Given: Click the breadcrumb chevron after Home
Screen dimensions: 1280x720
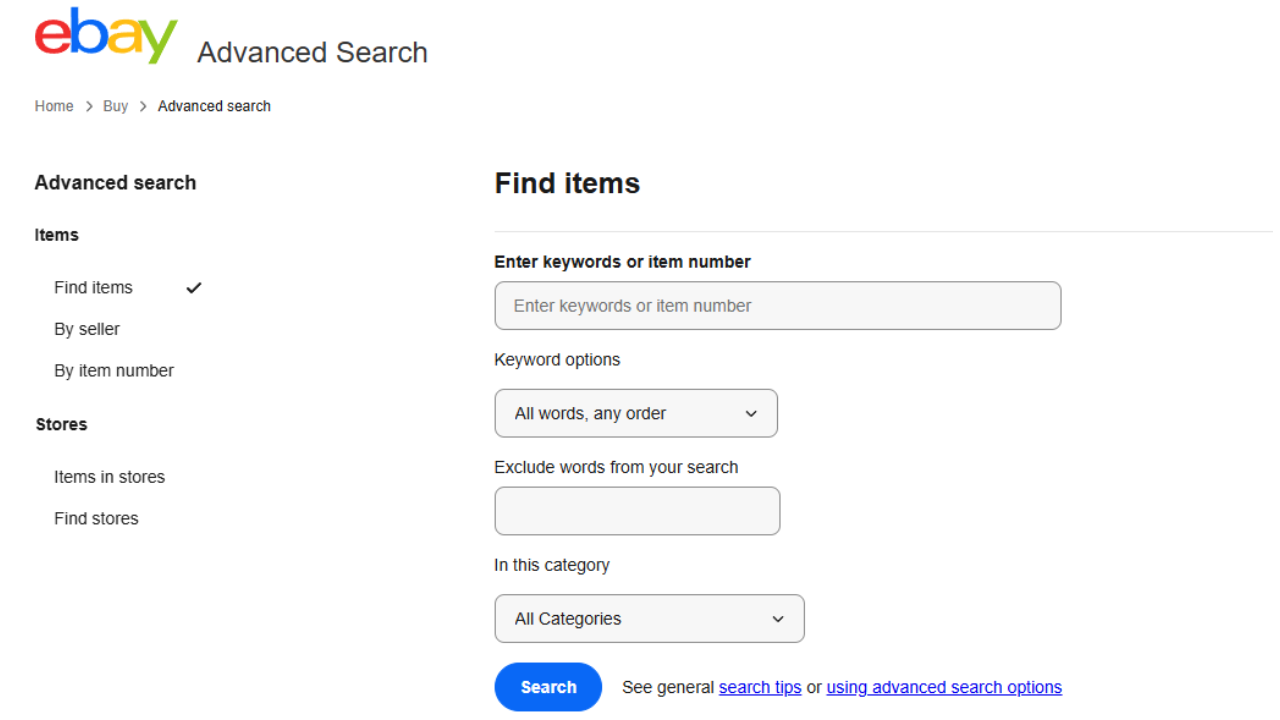Looking at the screenshot, I should coord(88,106).
